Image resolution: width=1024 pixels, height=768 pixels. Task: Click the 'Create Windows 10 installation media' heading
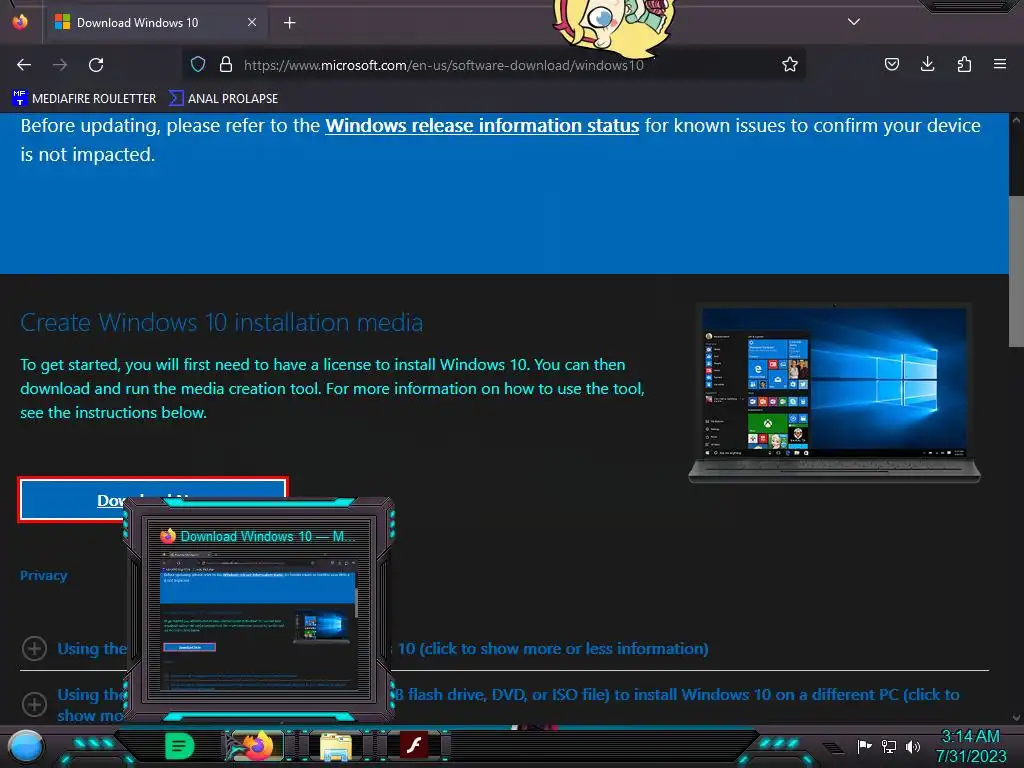pyautogui.click(x=221, y=323)
